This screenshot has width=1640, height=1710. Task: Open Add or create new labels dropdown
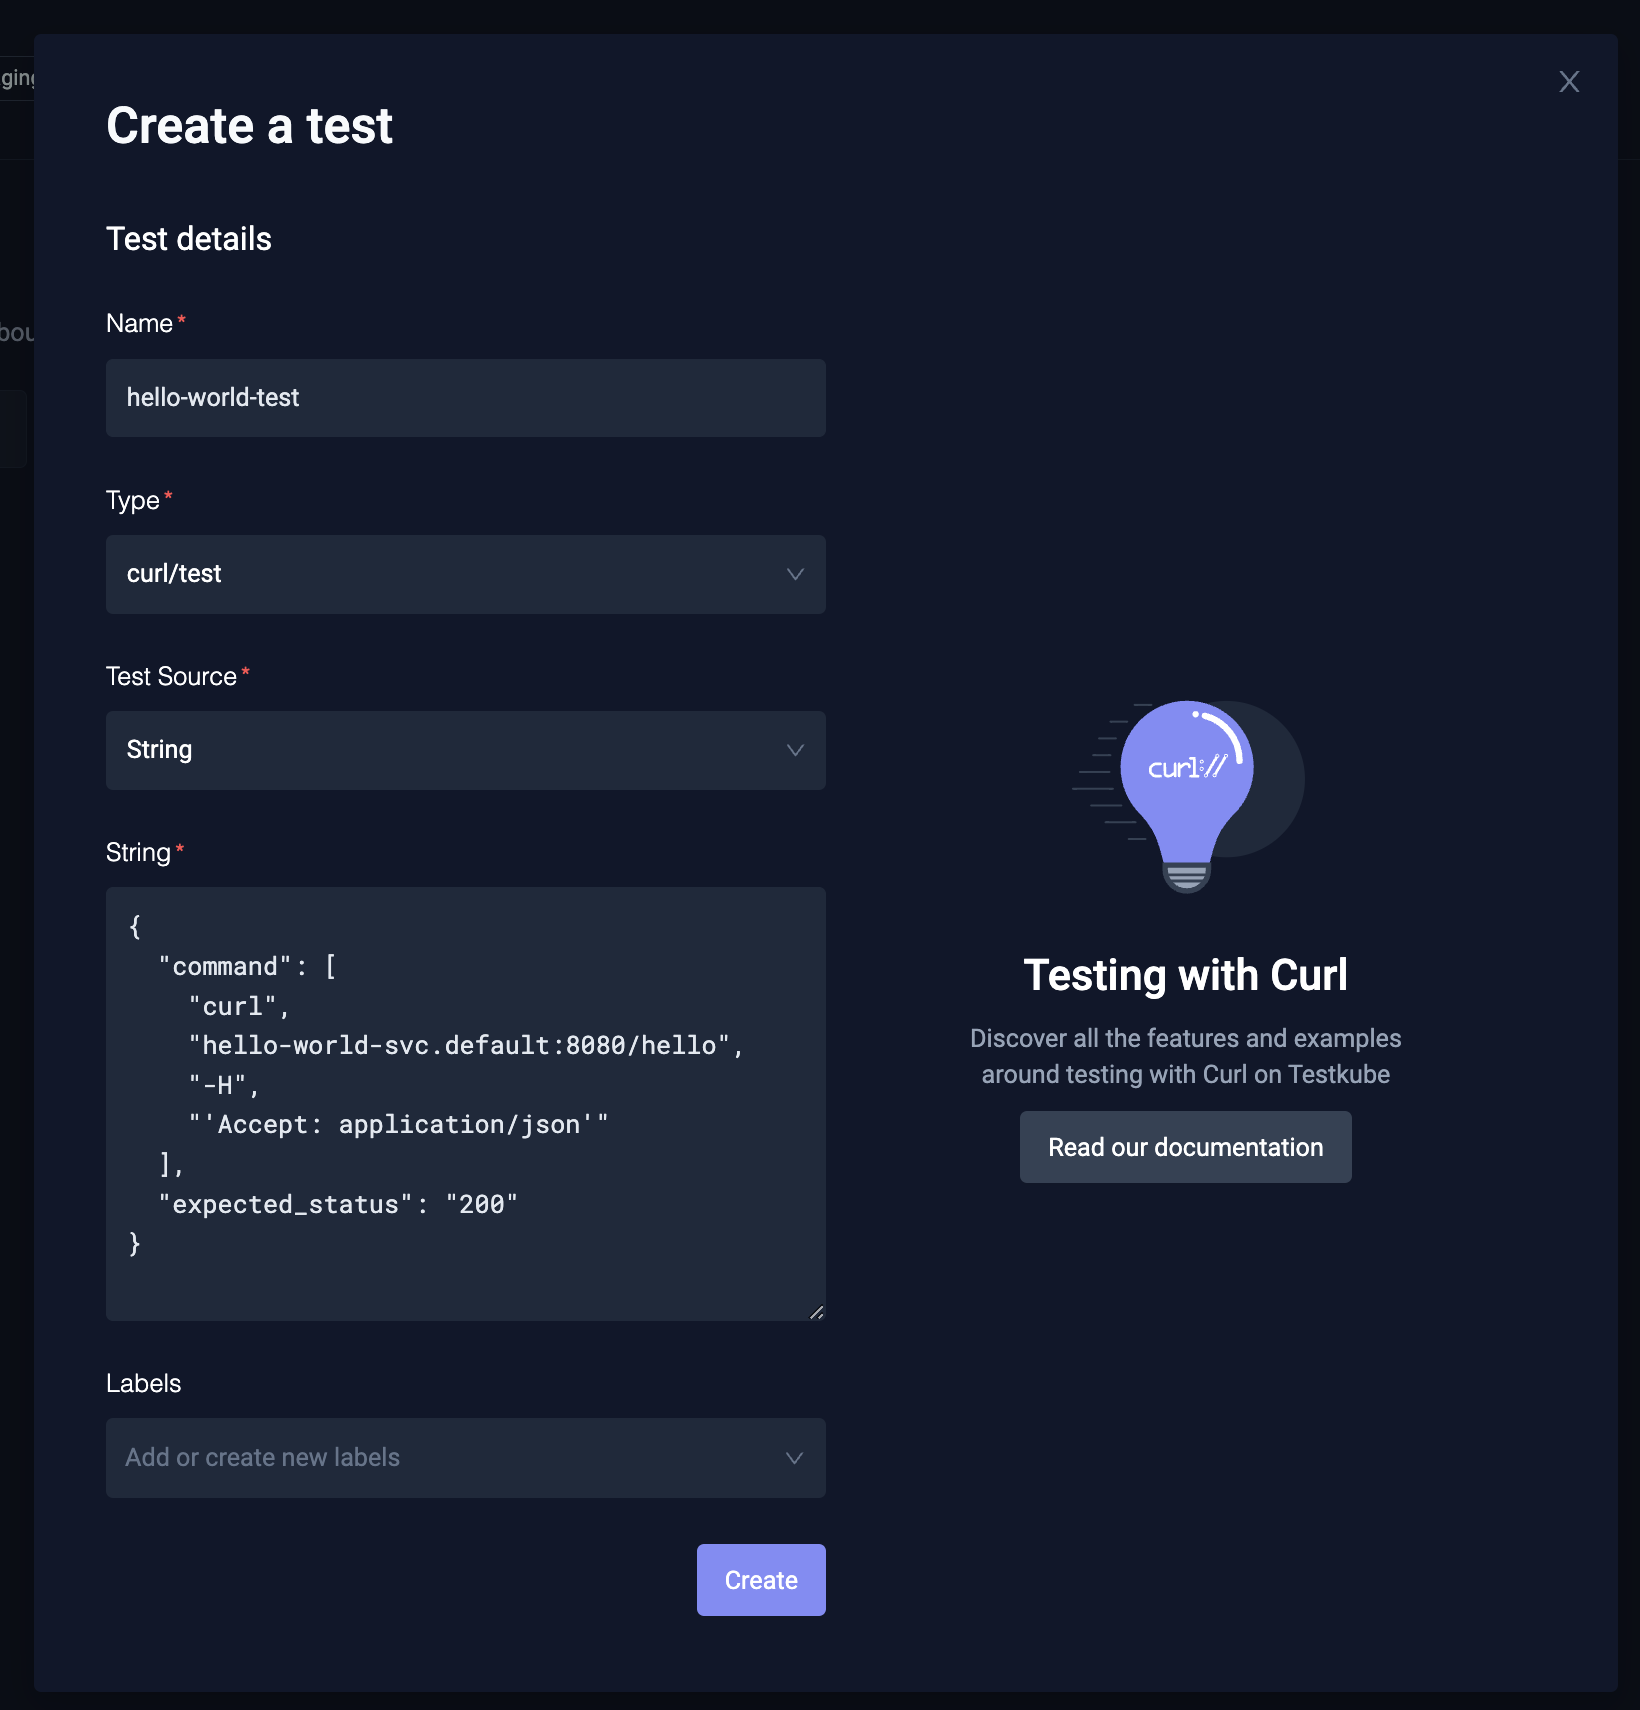466,1458
